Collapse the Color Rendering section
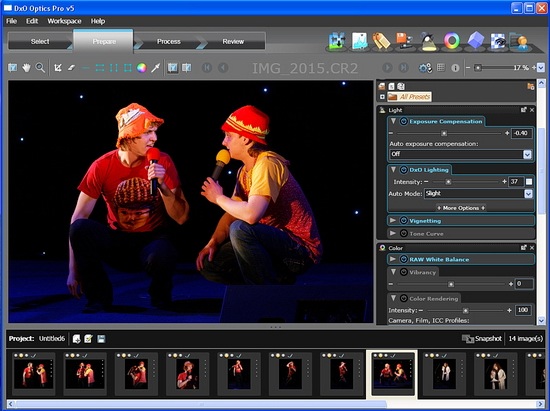This screenshot has height=411, width=550. (393, 298)
